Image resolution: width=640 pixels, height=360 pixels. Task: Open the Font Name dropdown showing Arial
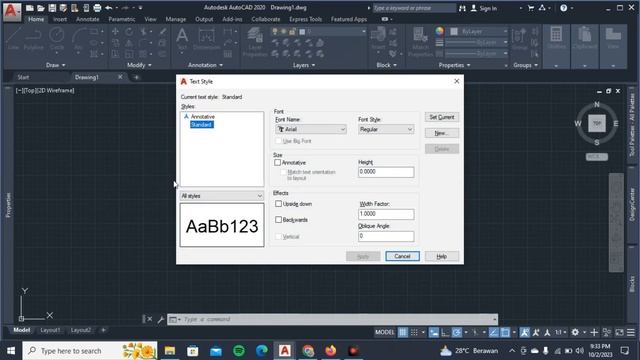click(x=311, y=129)
